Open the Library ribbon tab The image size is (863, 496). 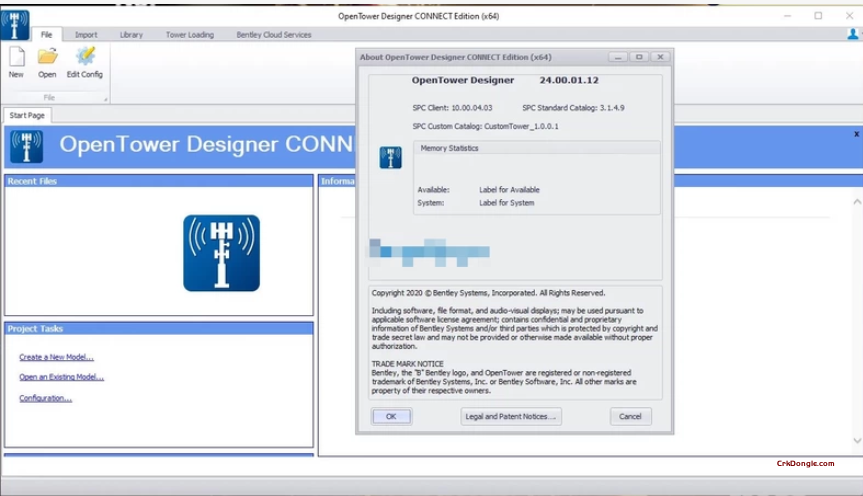click(131, 34)
